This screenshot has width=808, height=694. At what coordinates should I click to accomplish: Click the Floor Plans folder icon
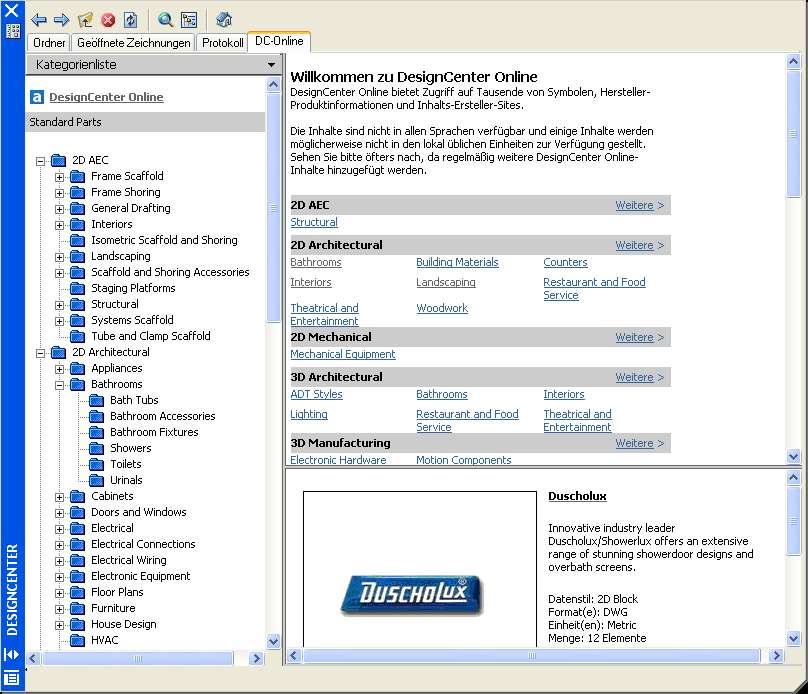(77, 592)
